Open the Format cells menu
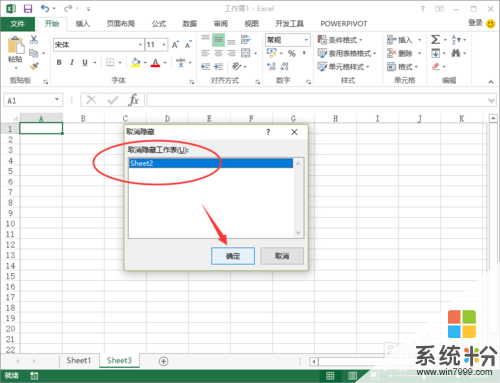 [402, 67]
